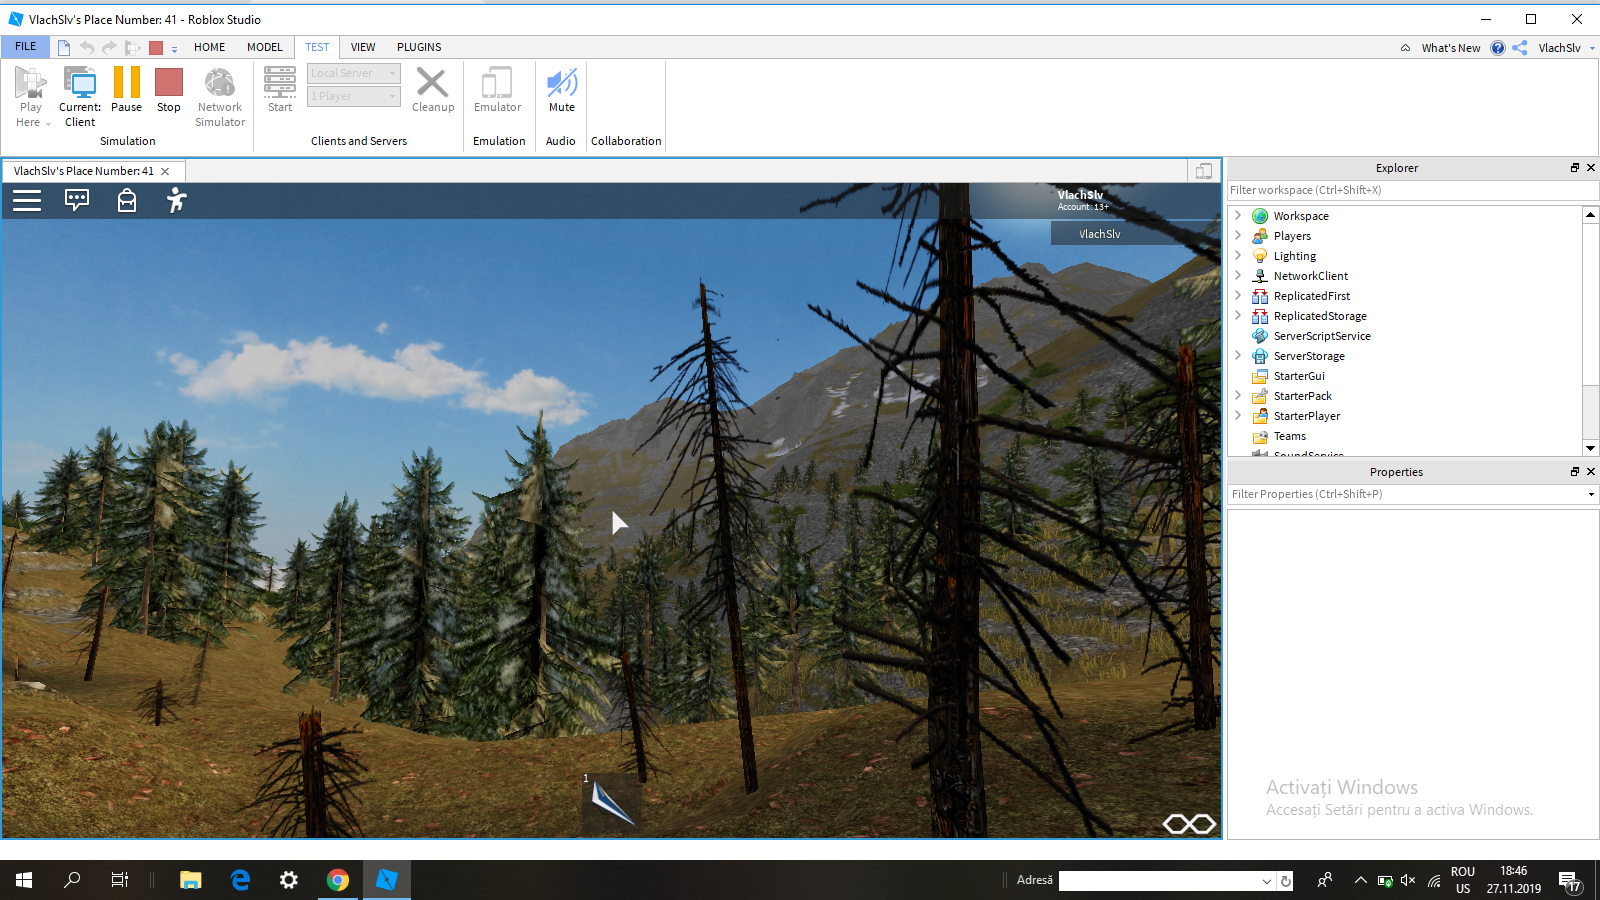Stop the running simulation in the ribbon

(169, 90)
